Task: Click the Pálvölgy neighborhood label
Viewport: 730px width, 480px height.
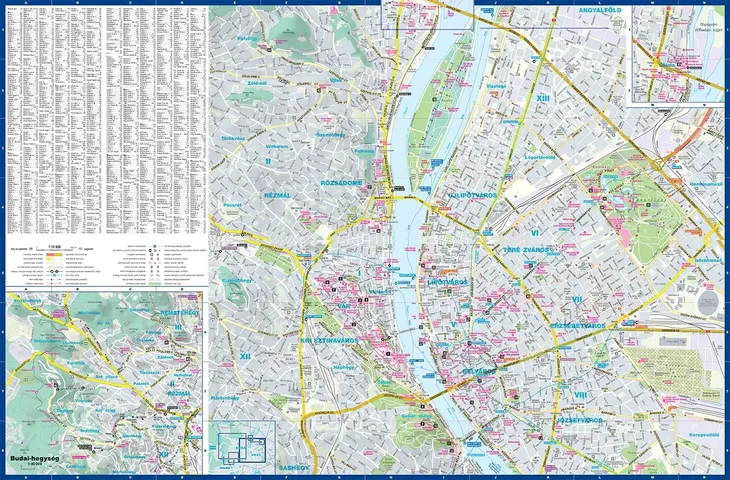Action: [x=247, y=38]
